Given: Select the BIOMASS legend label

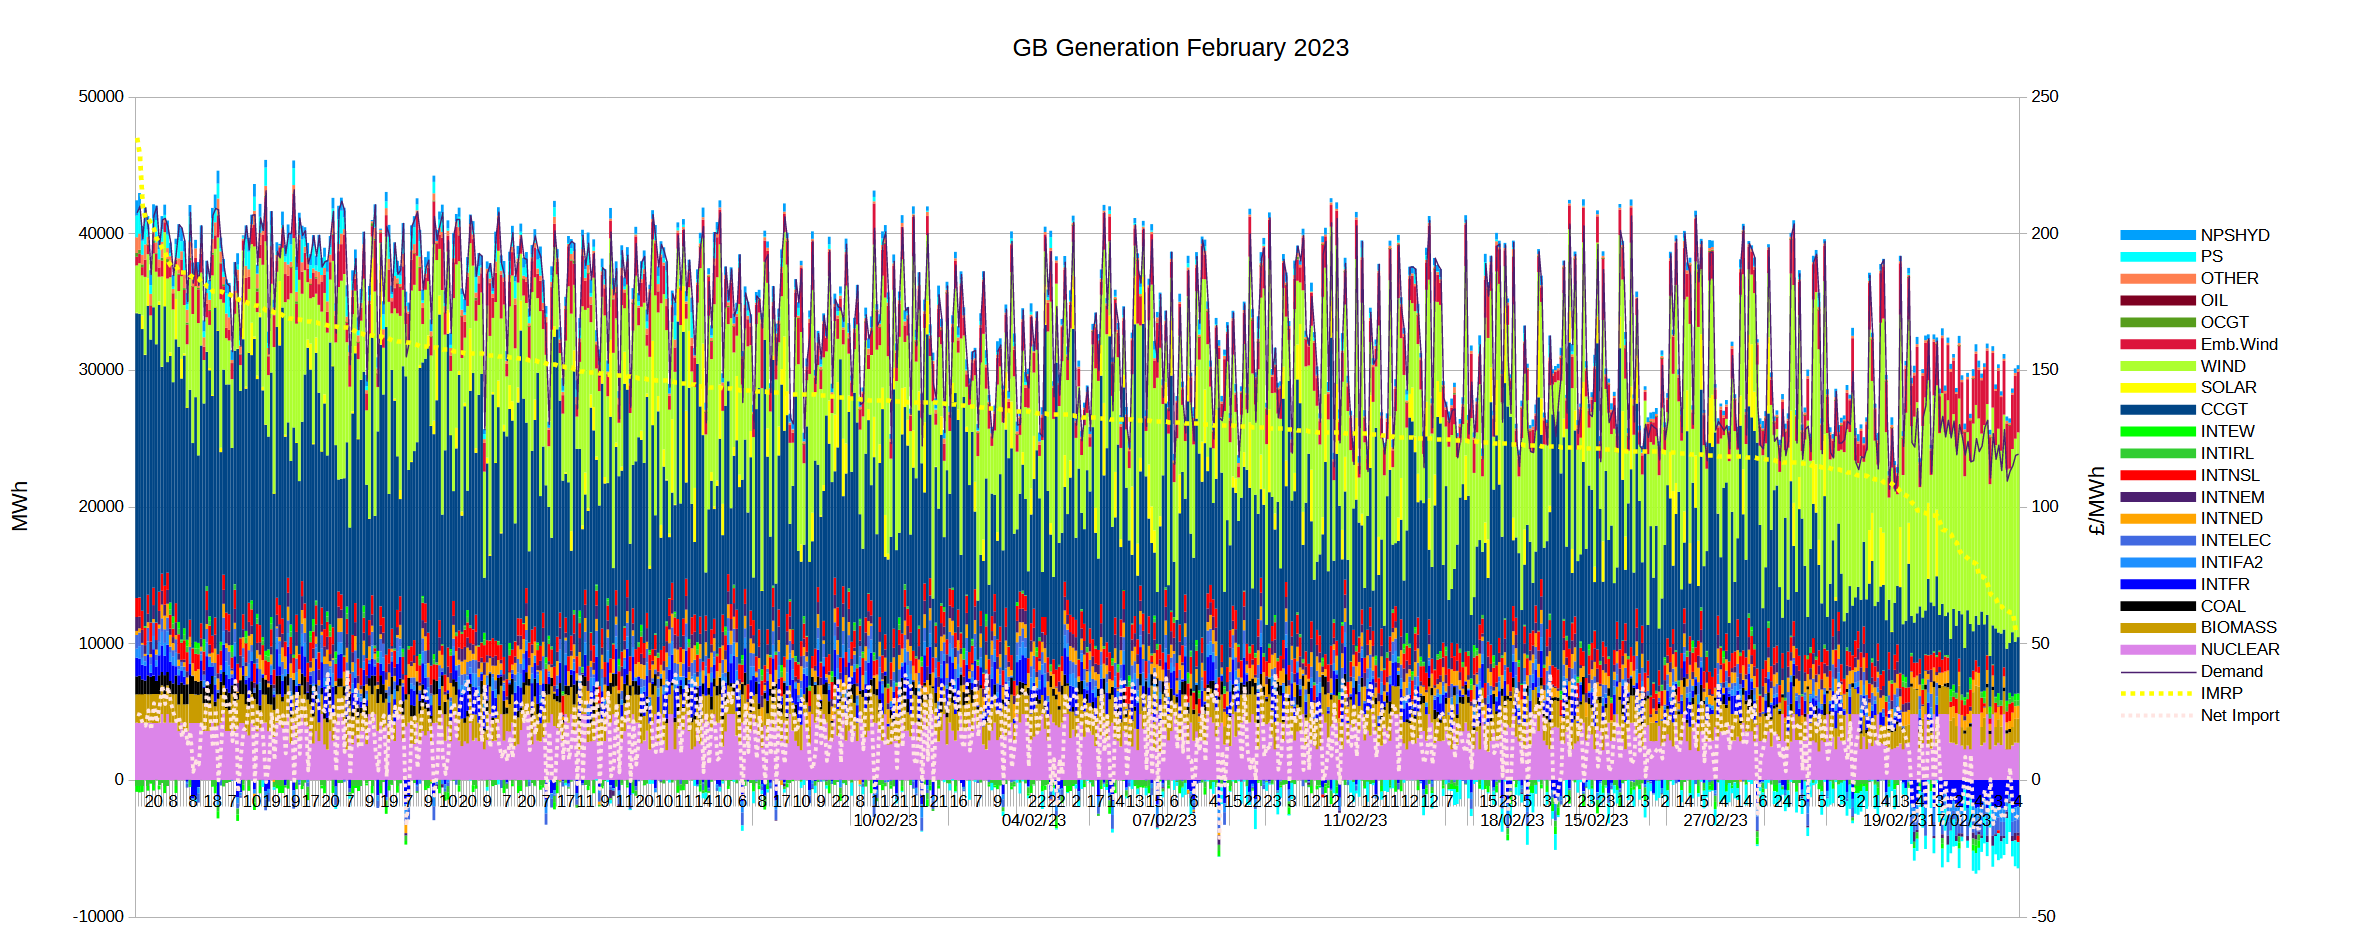Looking at the screenshot, I should click(x=2238, y=627).
